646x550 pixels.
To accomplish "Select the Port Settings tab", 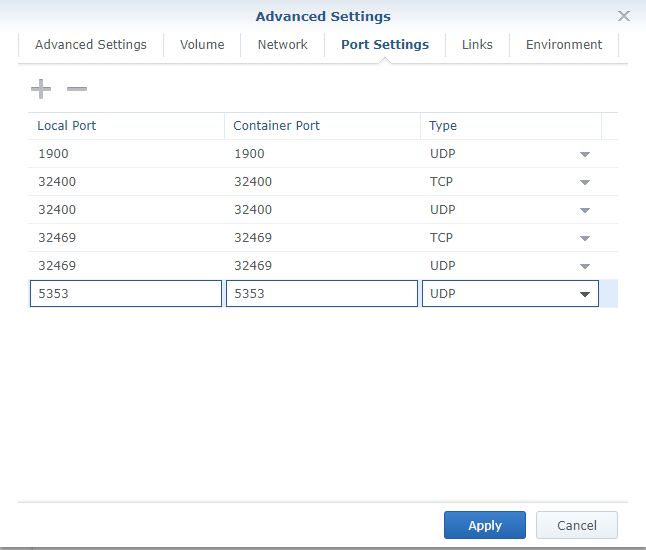I will click(385, 44).
